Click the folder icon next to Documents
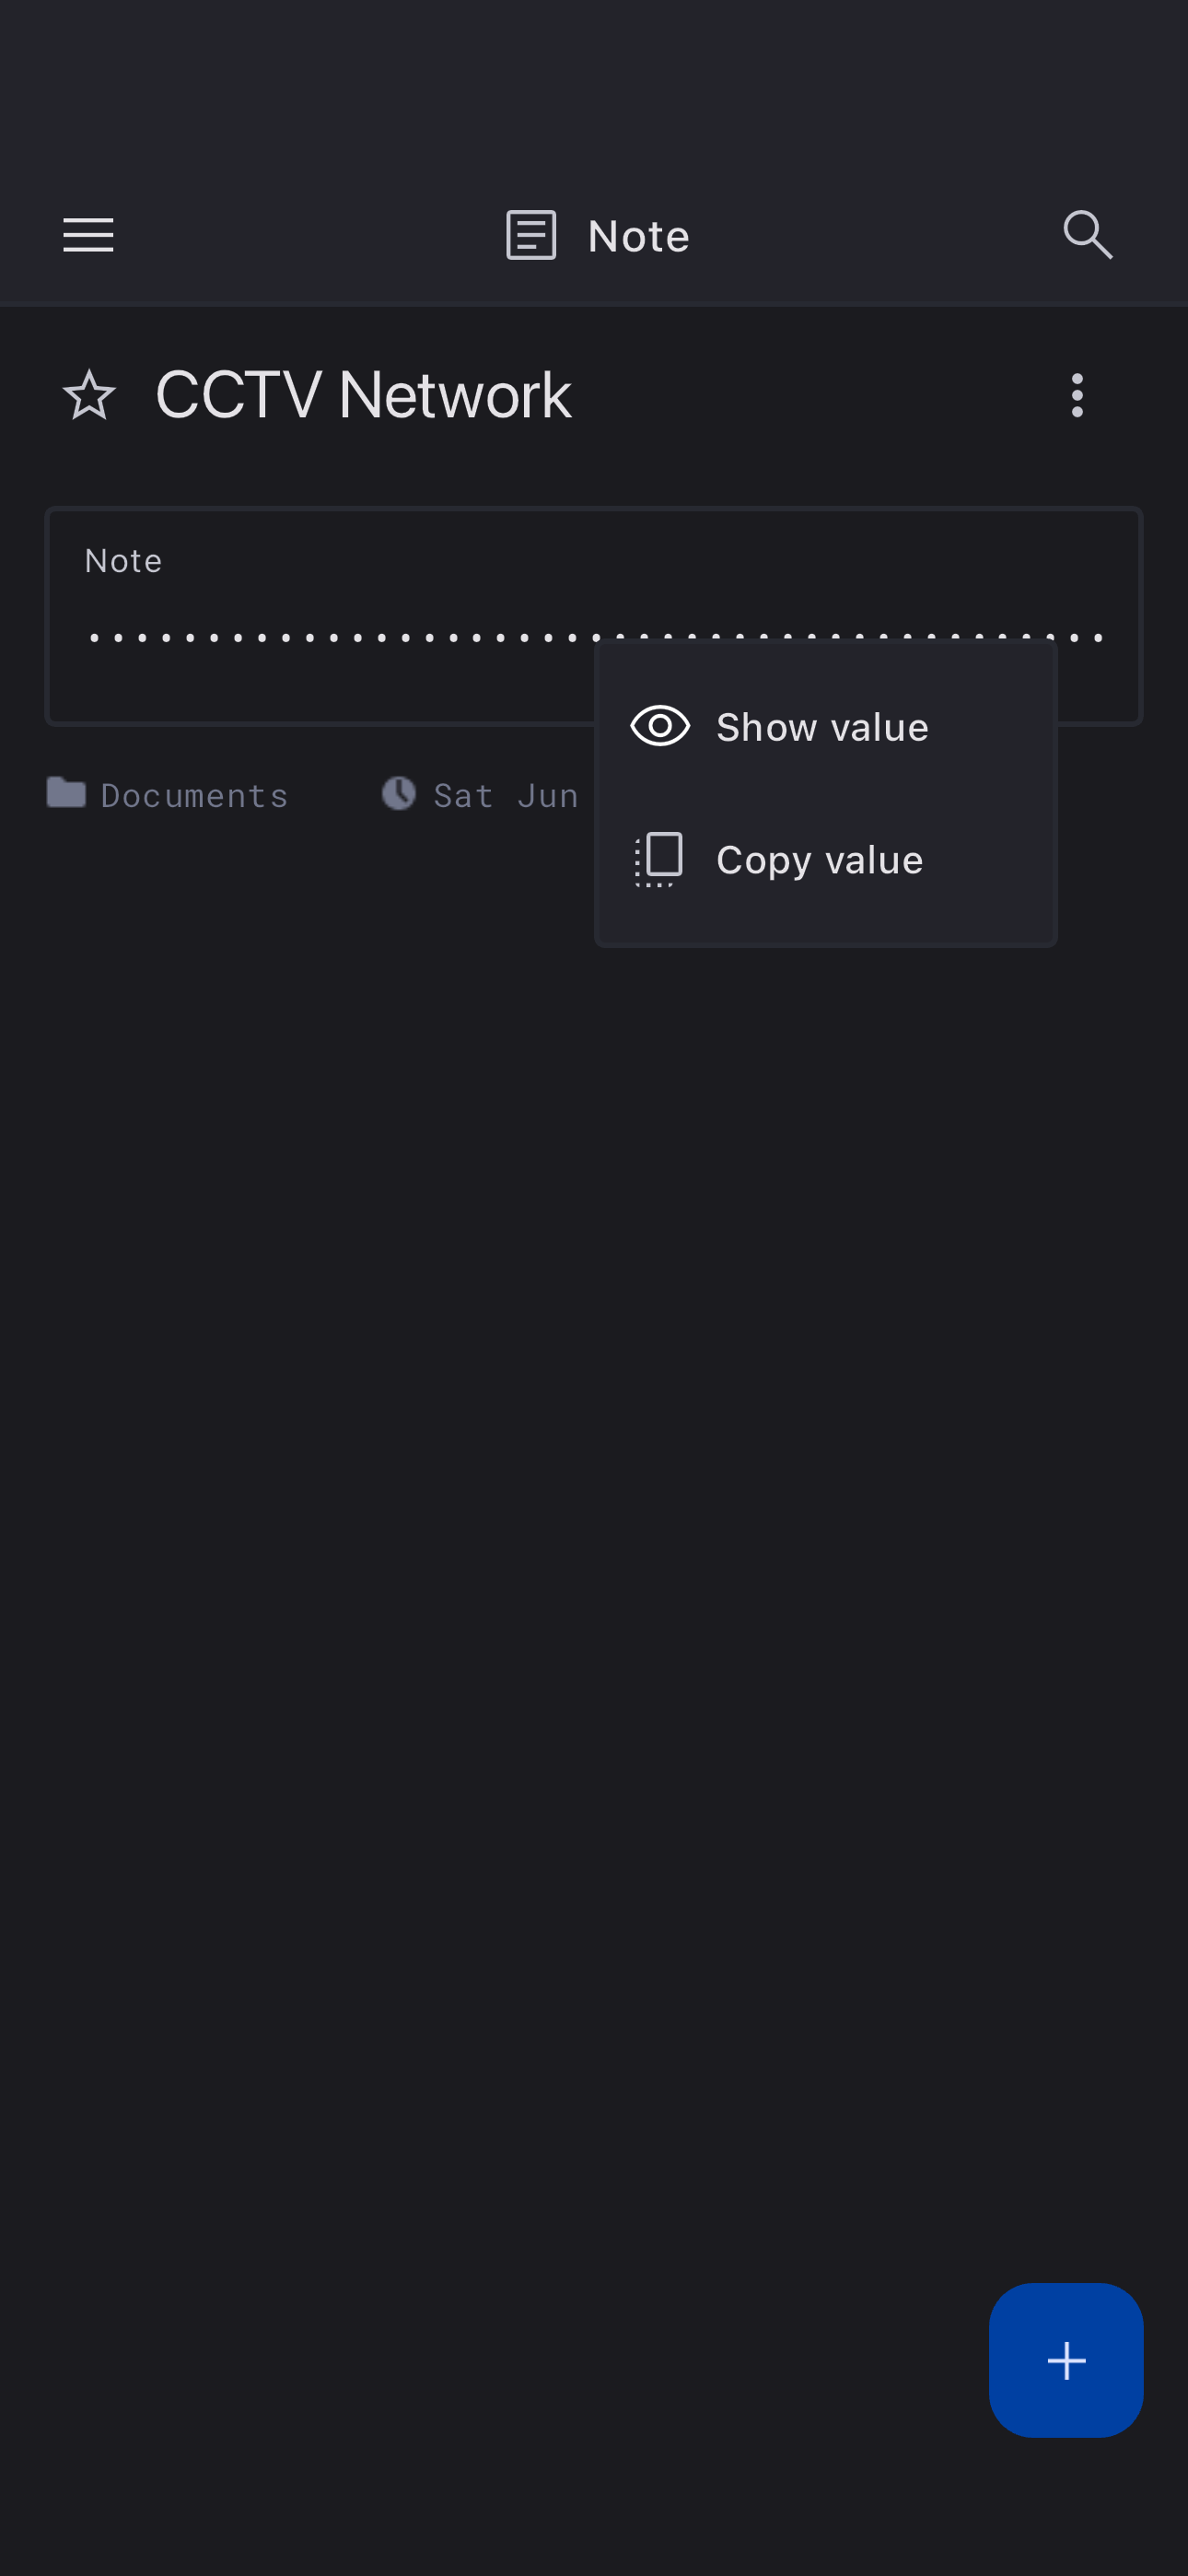The image size is (1188, 2576). [66, 793]
